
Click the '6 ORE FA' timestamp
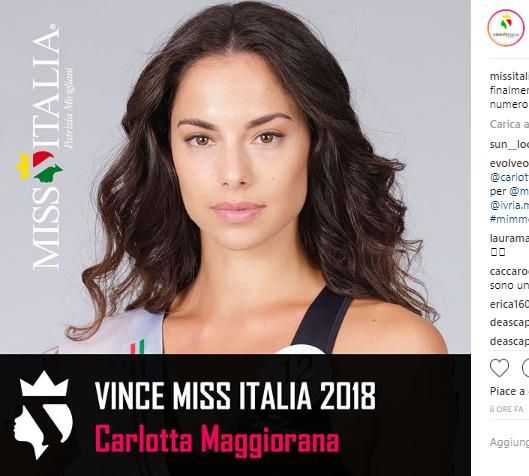(506, 410)
